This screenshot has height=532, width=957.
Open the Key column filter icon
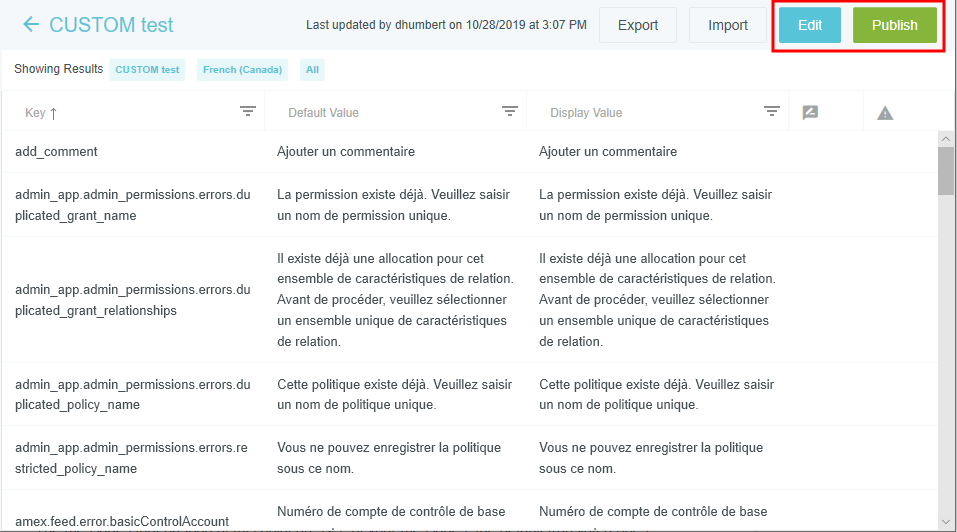(248, 112)
